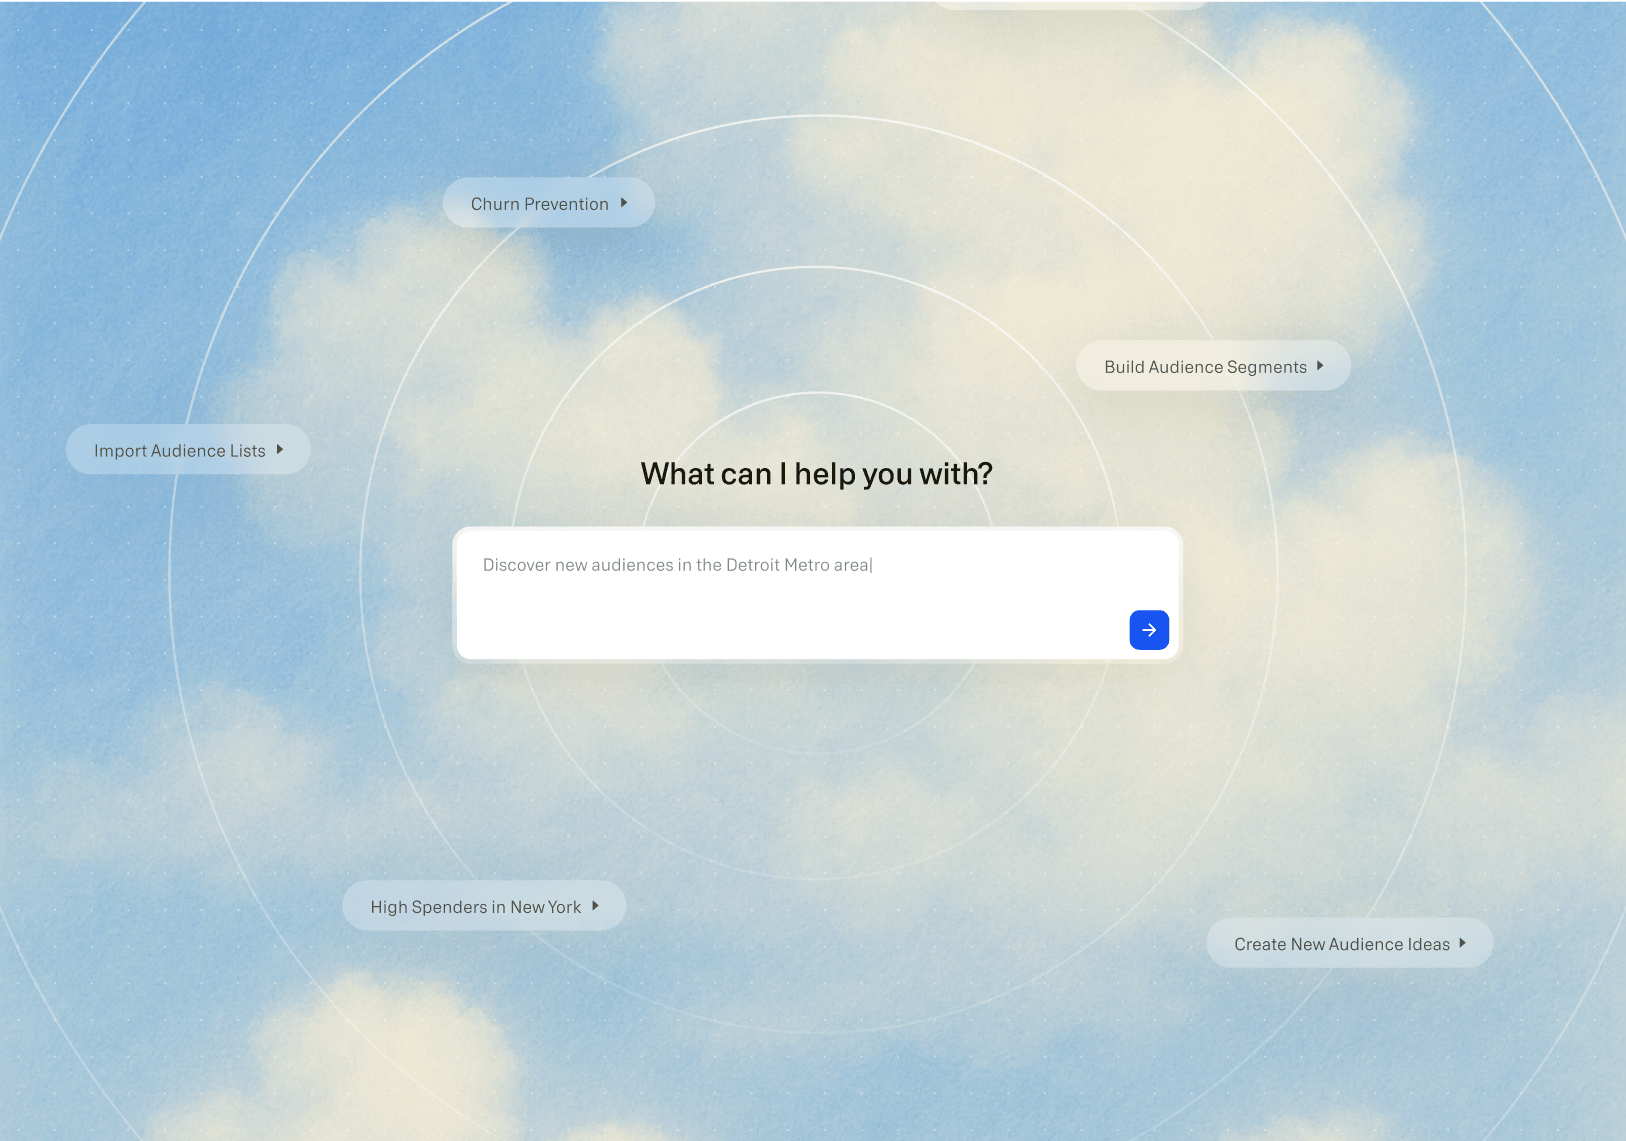Choose the High Spenders in New York suggestion

point(484,906)
